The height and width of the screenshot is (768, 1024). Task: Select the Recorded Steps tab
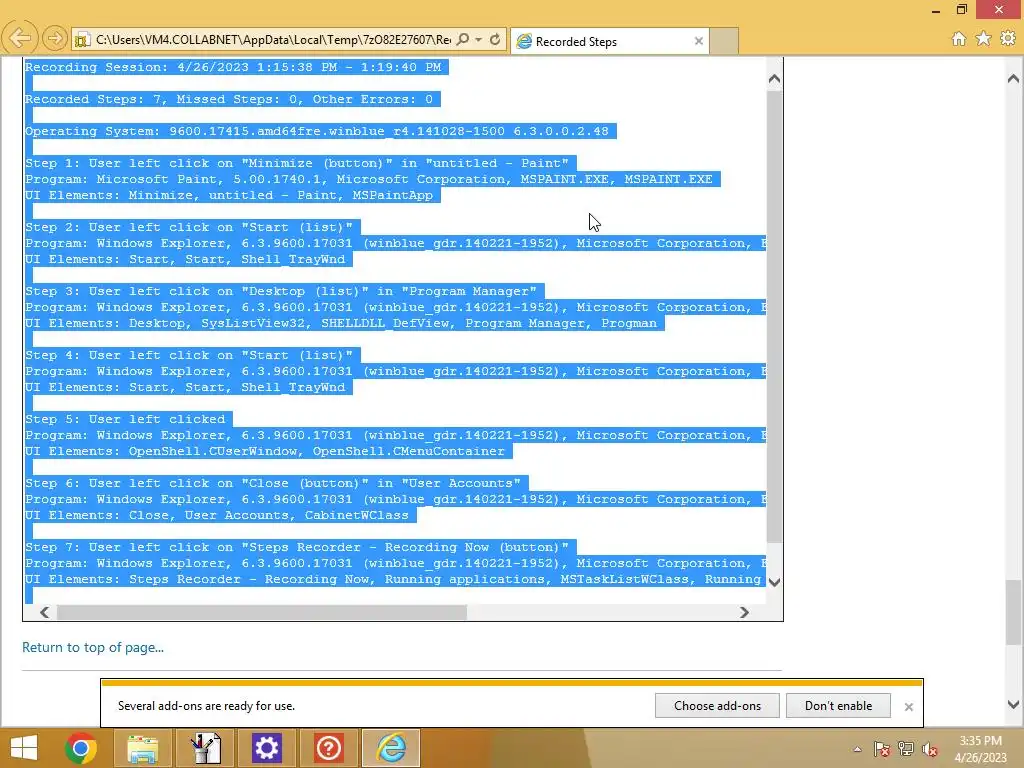609,41
